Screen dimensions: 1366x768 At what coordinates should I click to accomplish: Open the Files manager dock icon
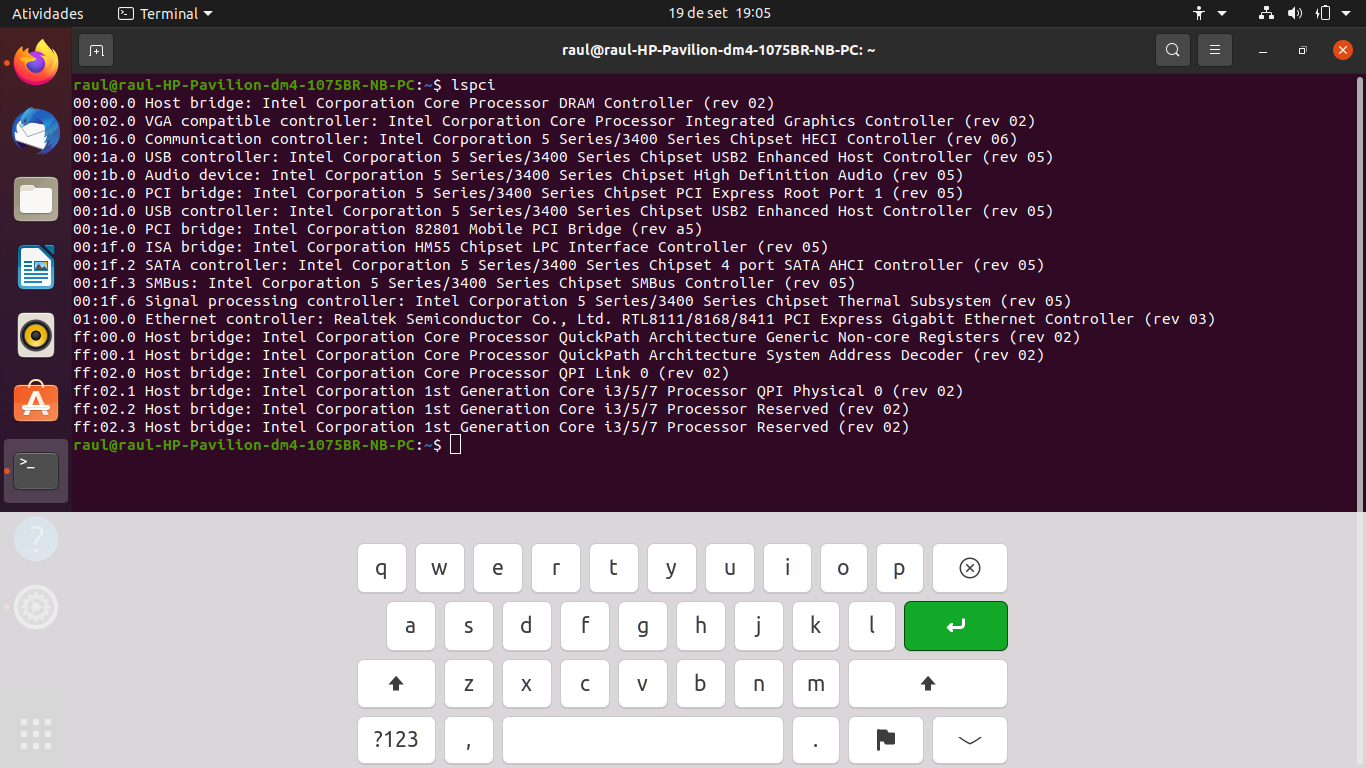[x=36, y=199]
